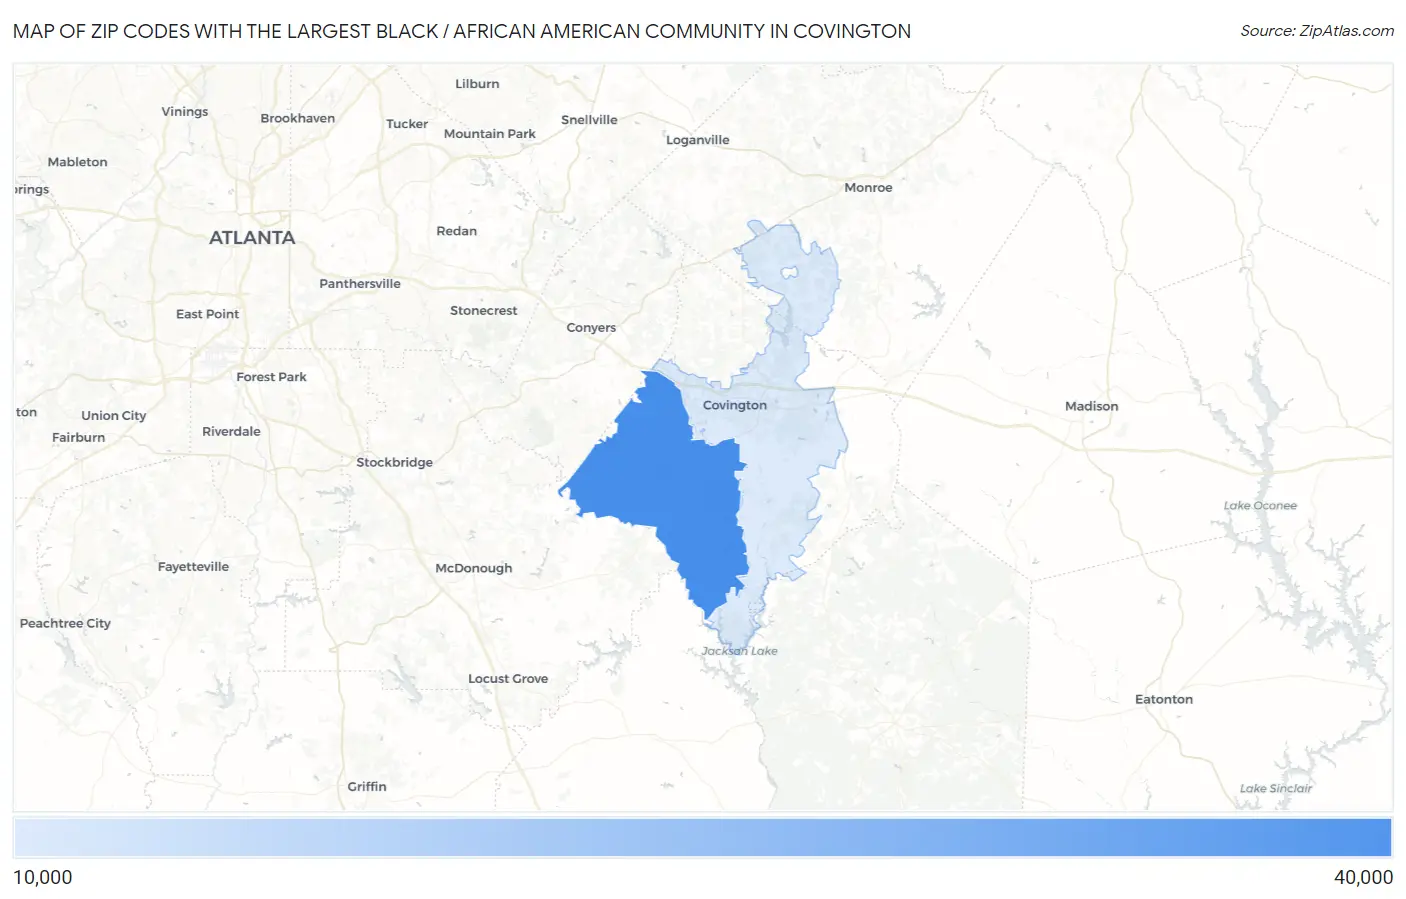The height and width of the screenshot is (899, 1406).
Task: Click the Griffin map label
Action: [367, 787]
